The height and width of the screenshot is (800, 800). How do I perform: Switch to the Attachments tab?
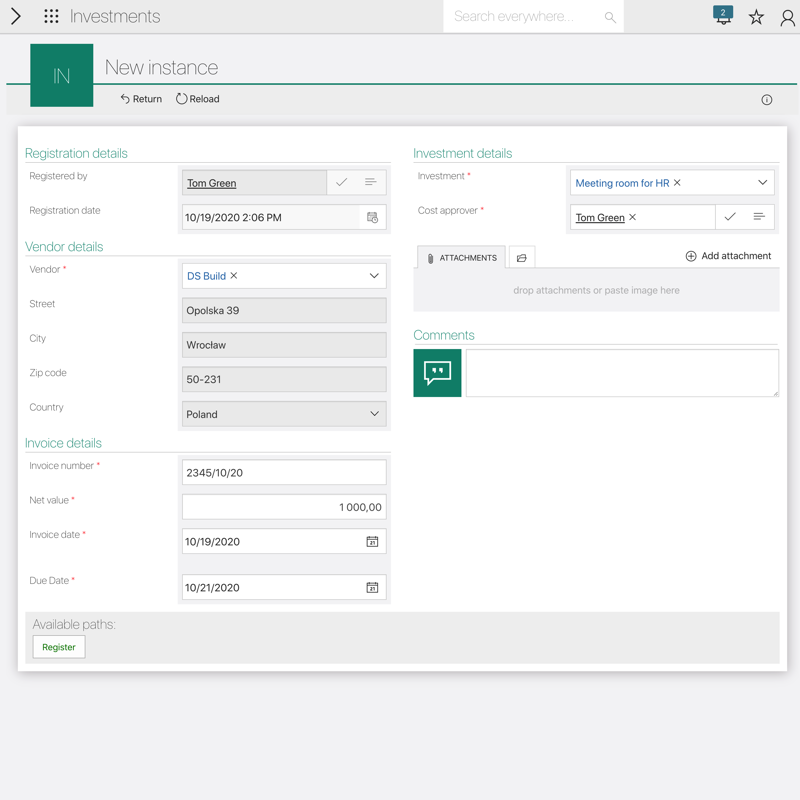(461, 258)
